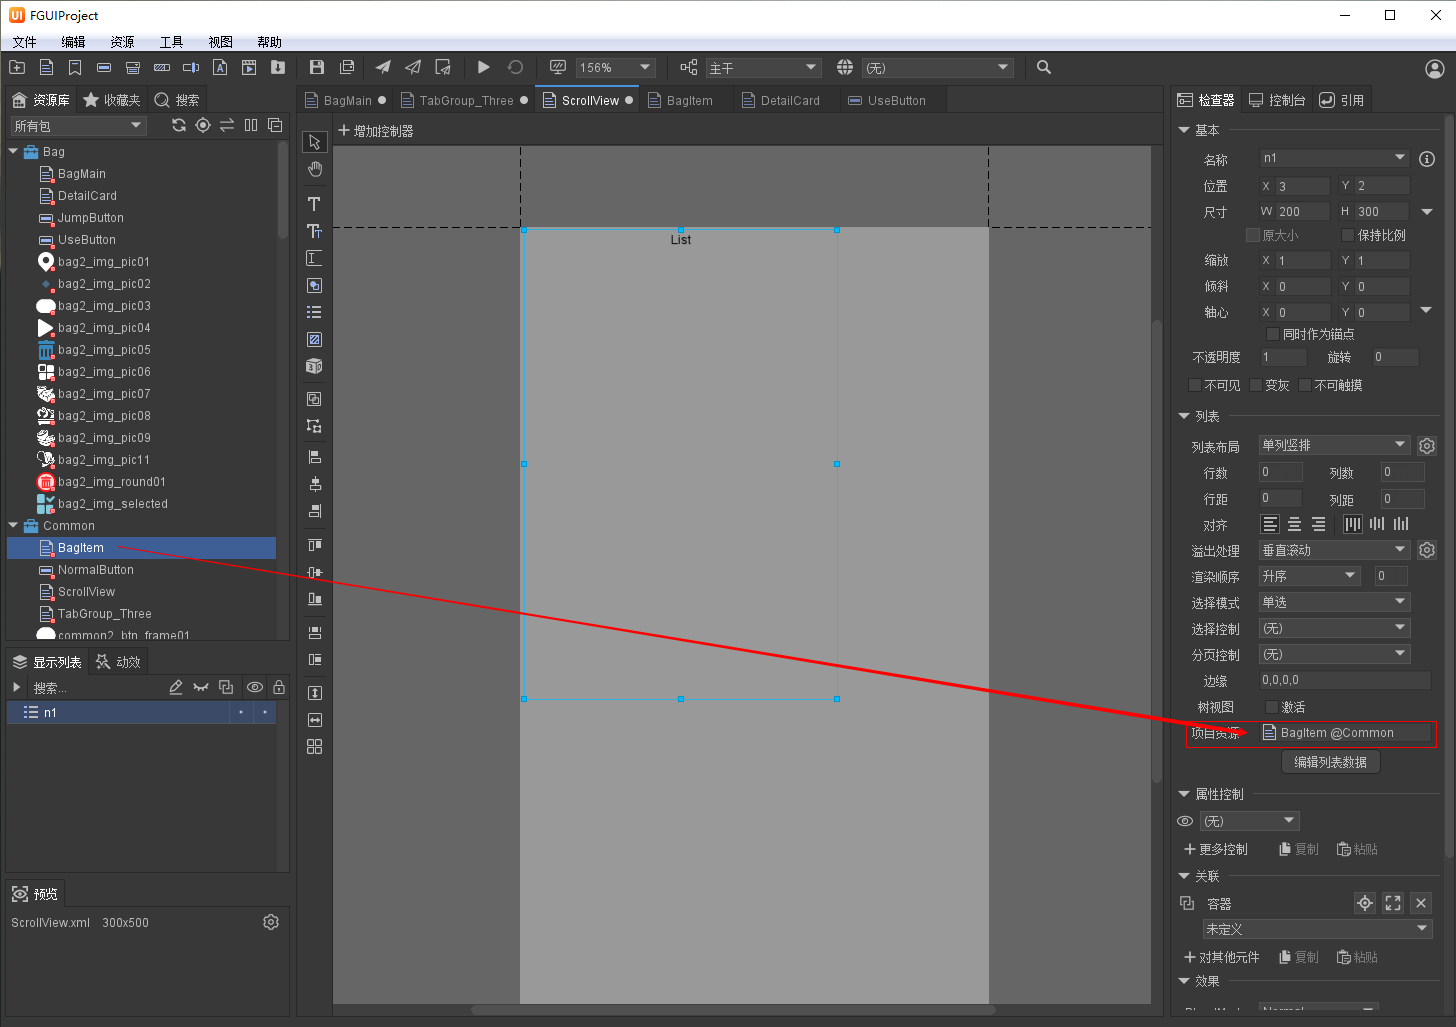Screen dimensions: 1456x1027
Task: Click the publish paper plane icon
Action: (383, 67)
